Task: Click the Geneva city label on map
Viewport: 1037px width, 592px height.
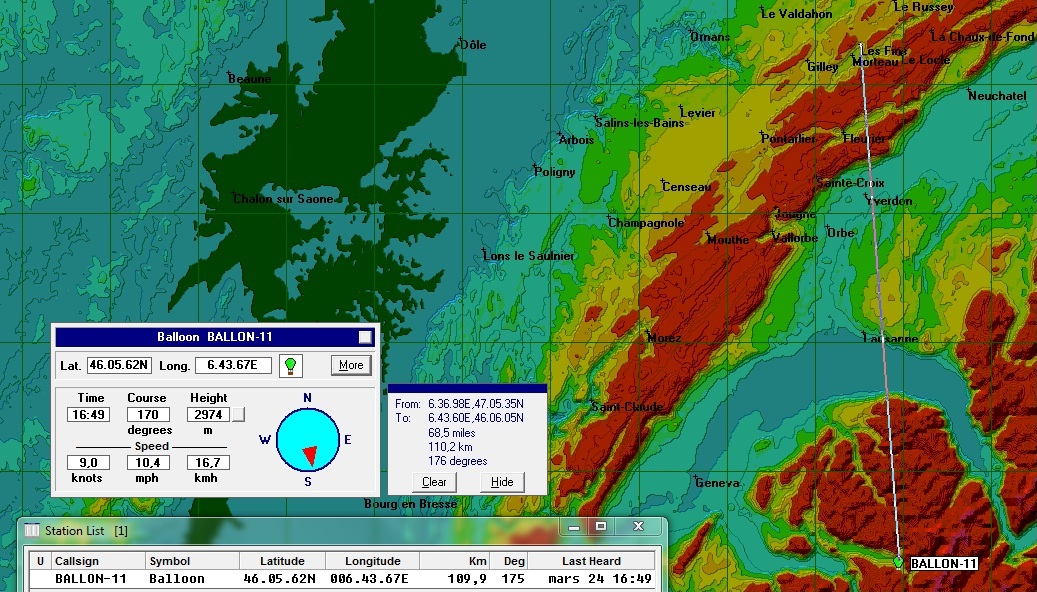Action: click(x=717, y=483)
